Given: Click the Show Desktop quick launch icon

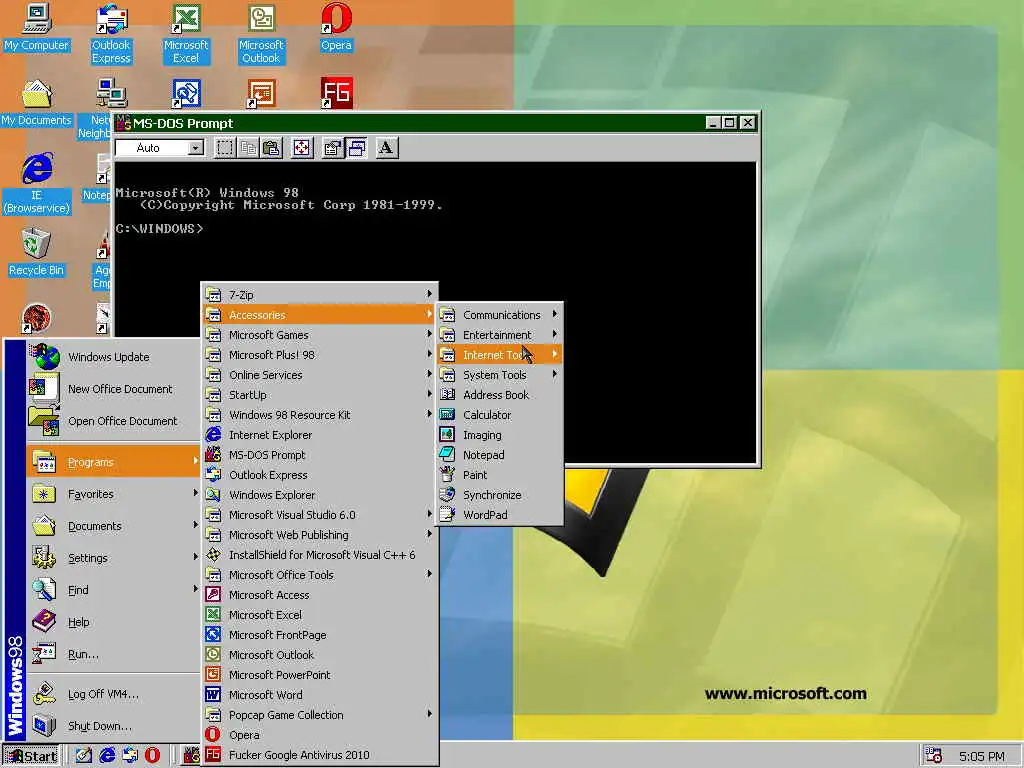Looking at the screenshot, I should click(x=84, y=756).
